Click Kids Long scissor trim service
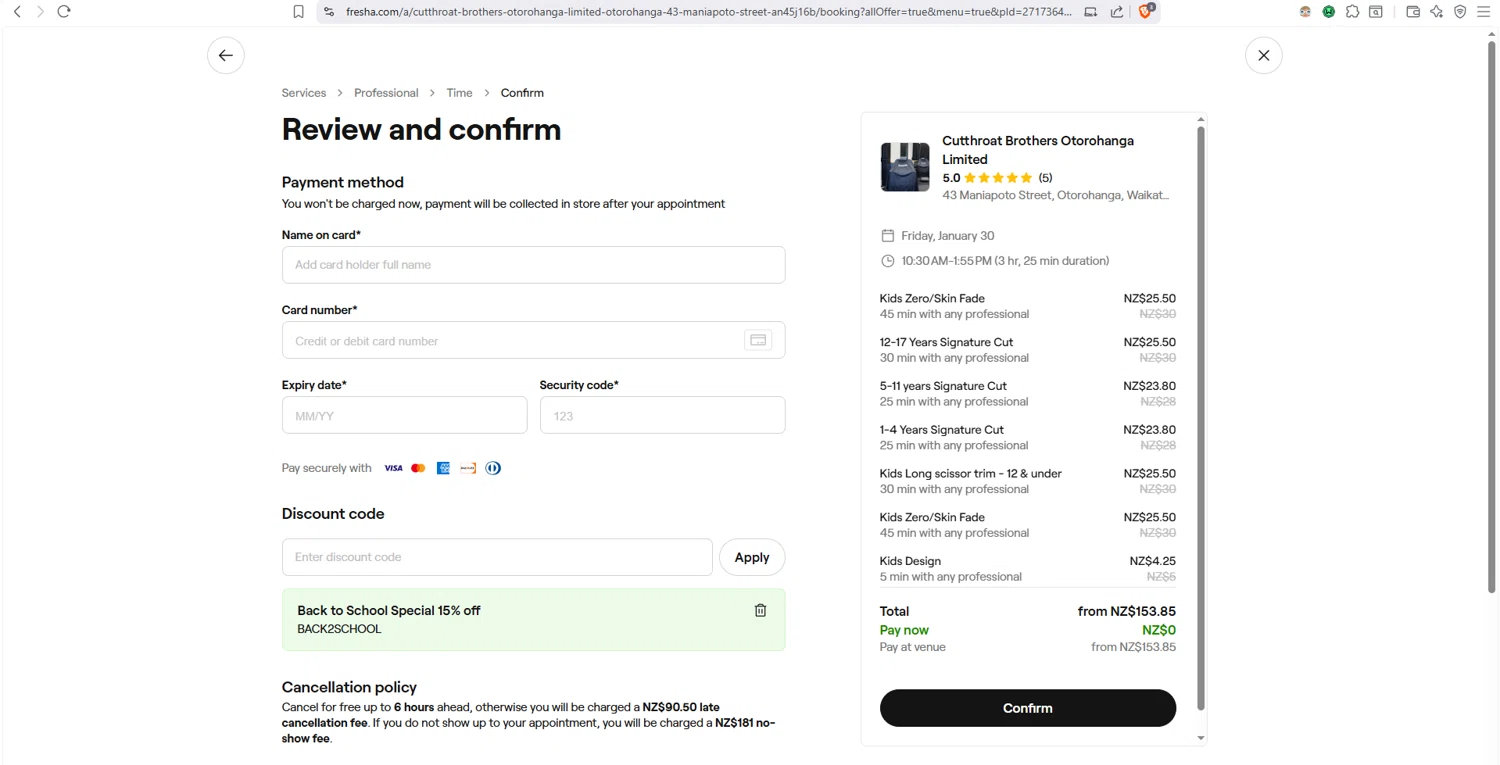Image resolution: width=1500 pixels, height=765 pixels. (1027, 481)
